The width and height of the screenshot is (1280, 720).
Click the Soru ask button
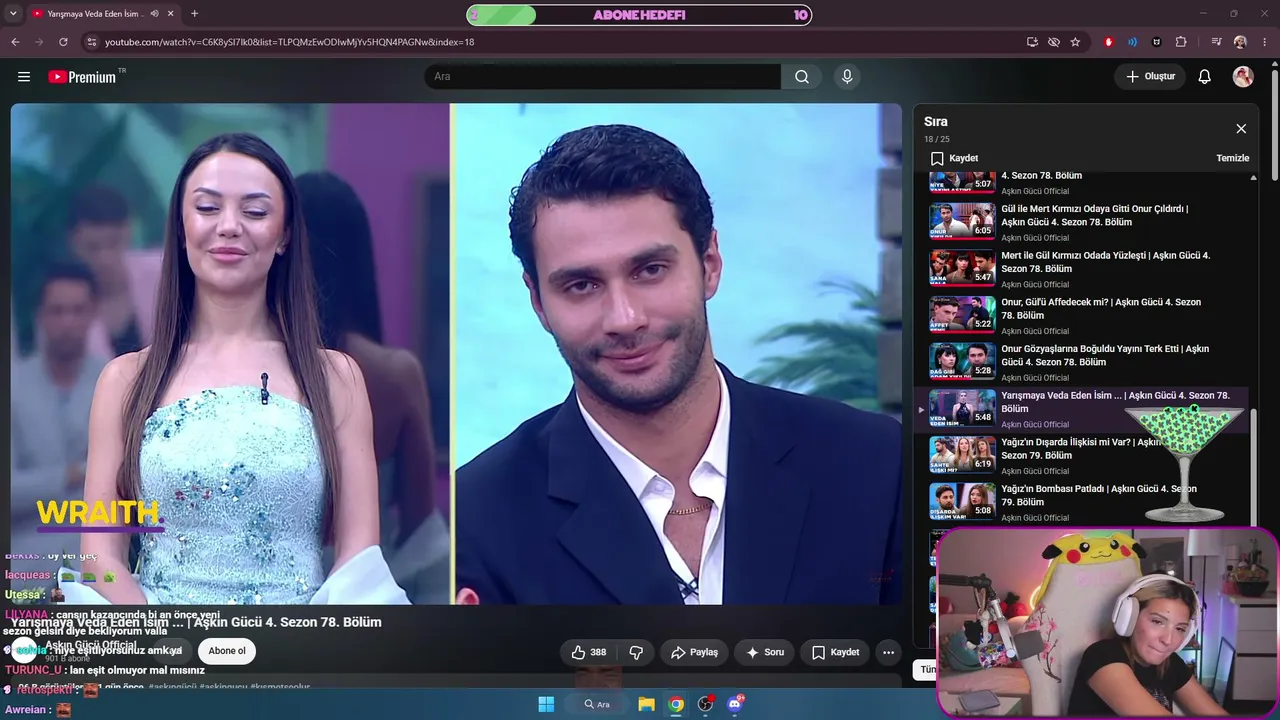765,652
